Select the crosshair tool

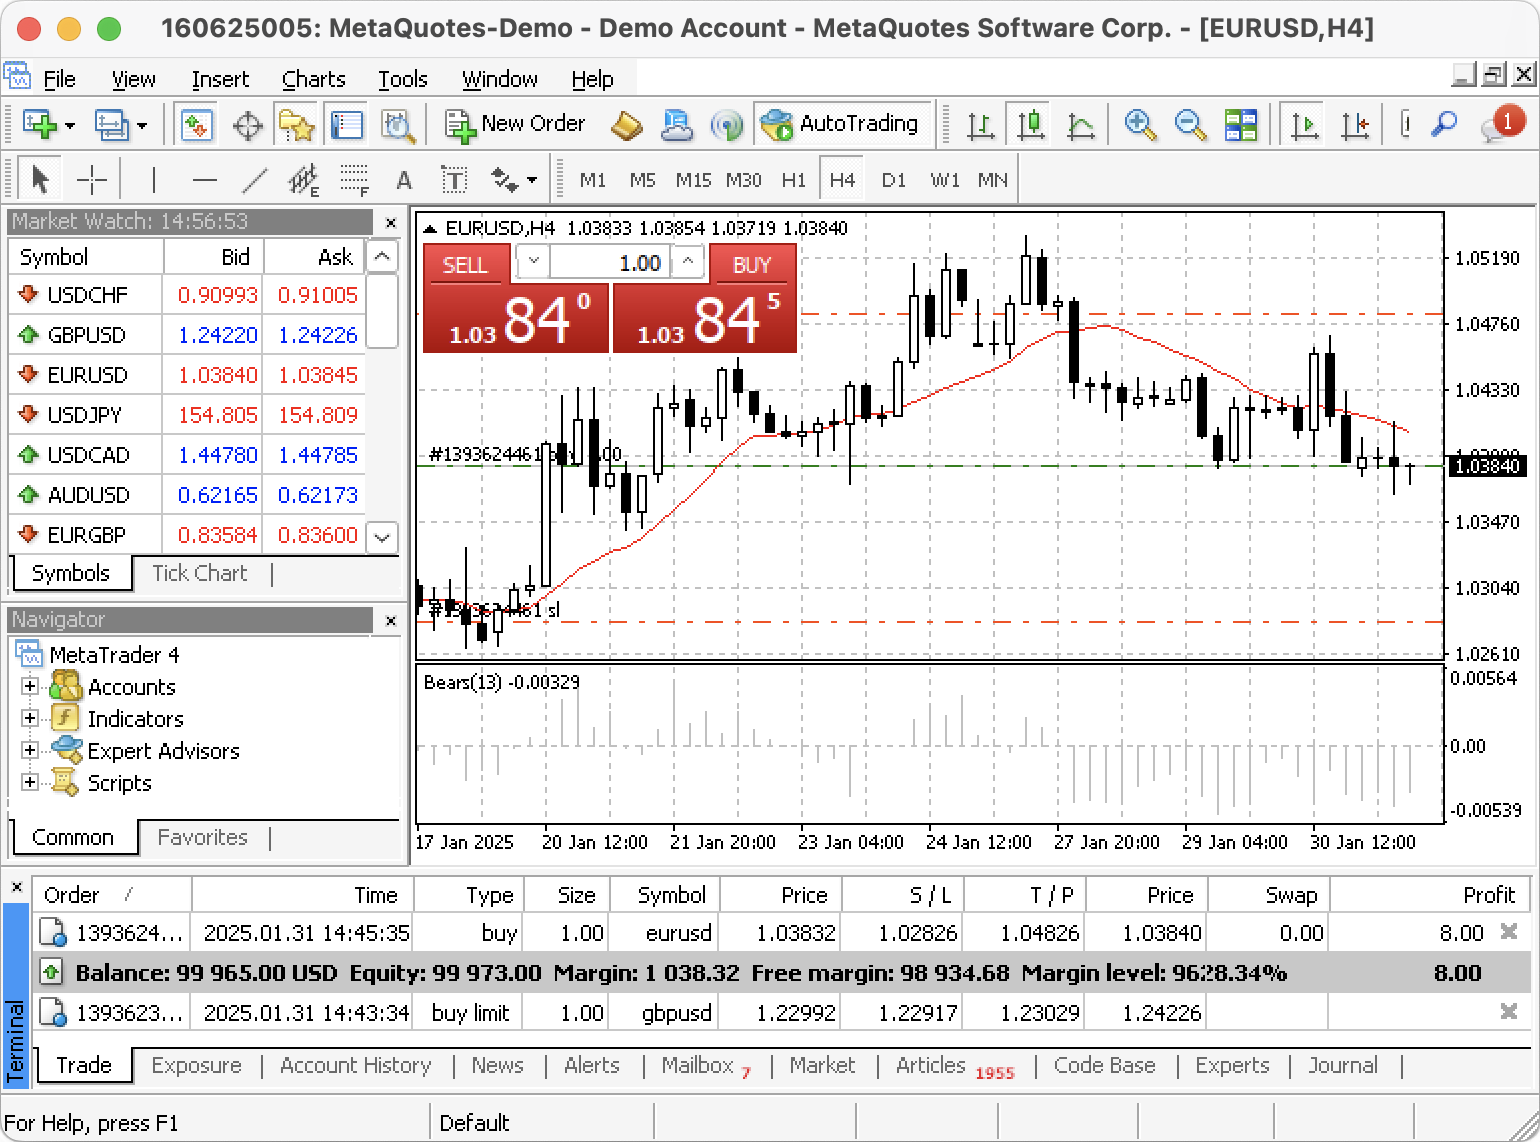[x=92, y=180]
